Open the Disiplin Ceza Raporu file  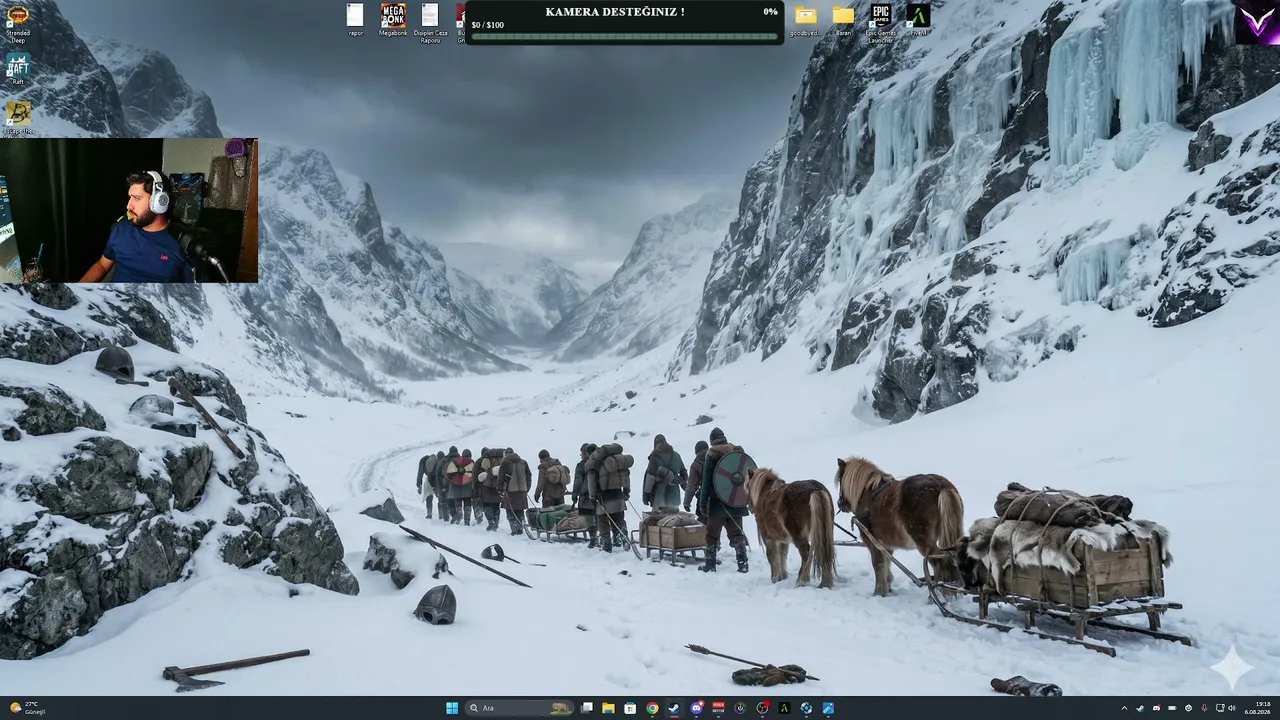[430, 23]
